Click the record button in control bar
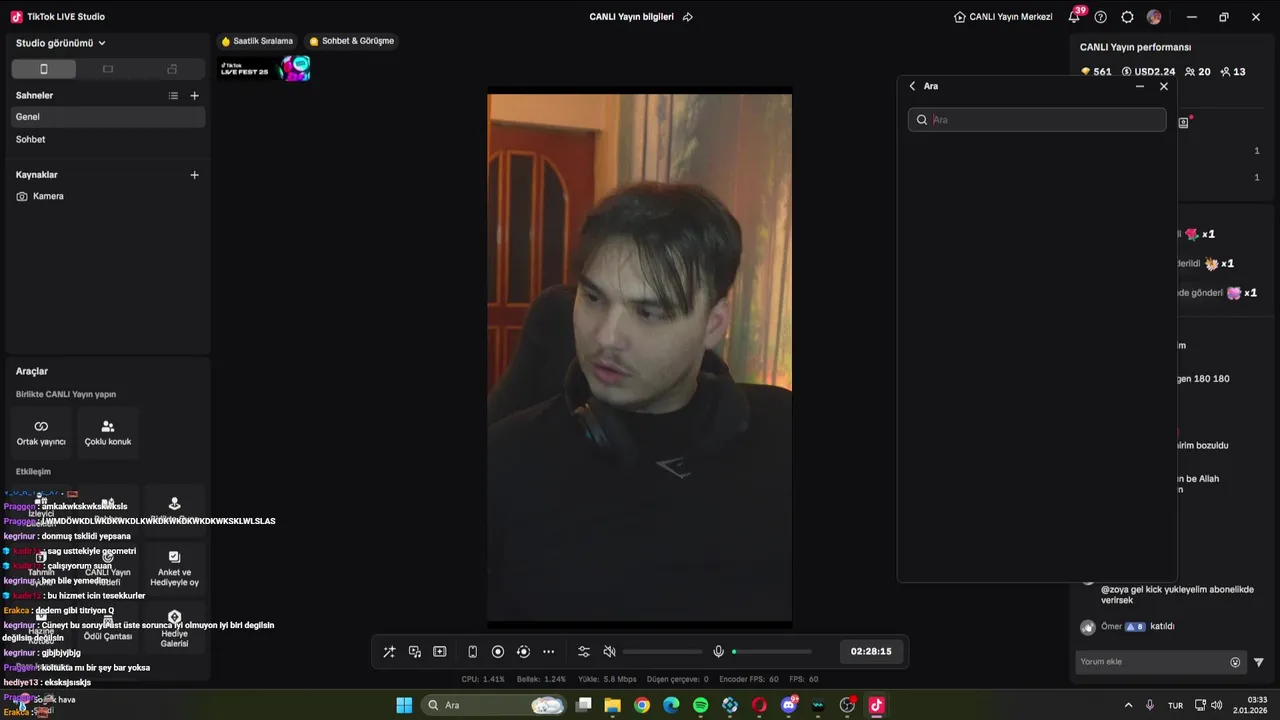This screenshot has height=720, width=1280. point(498,652)
